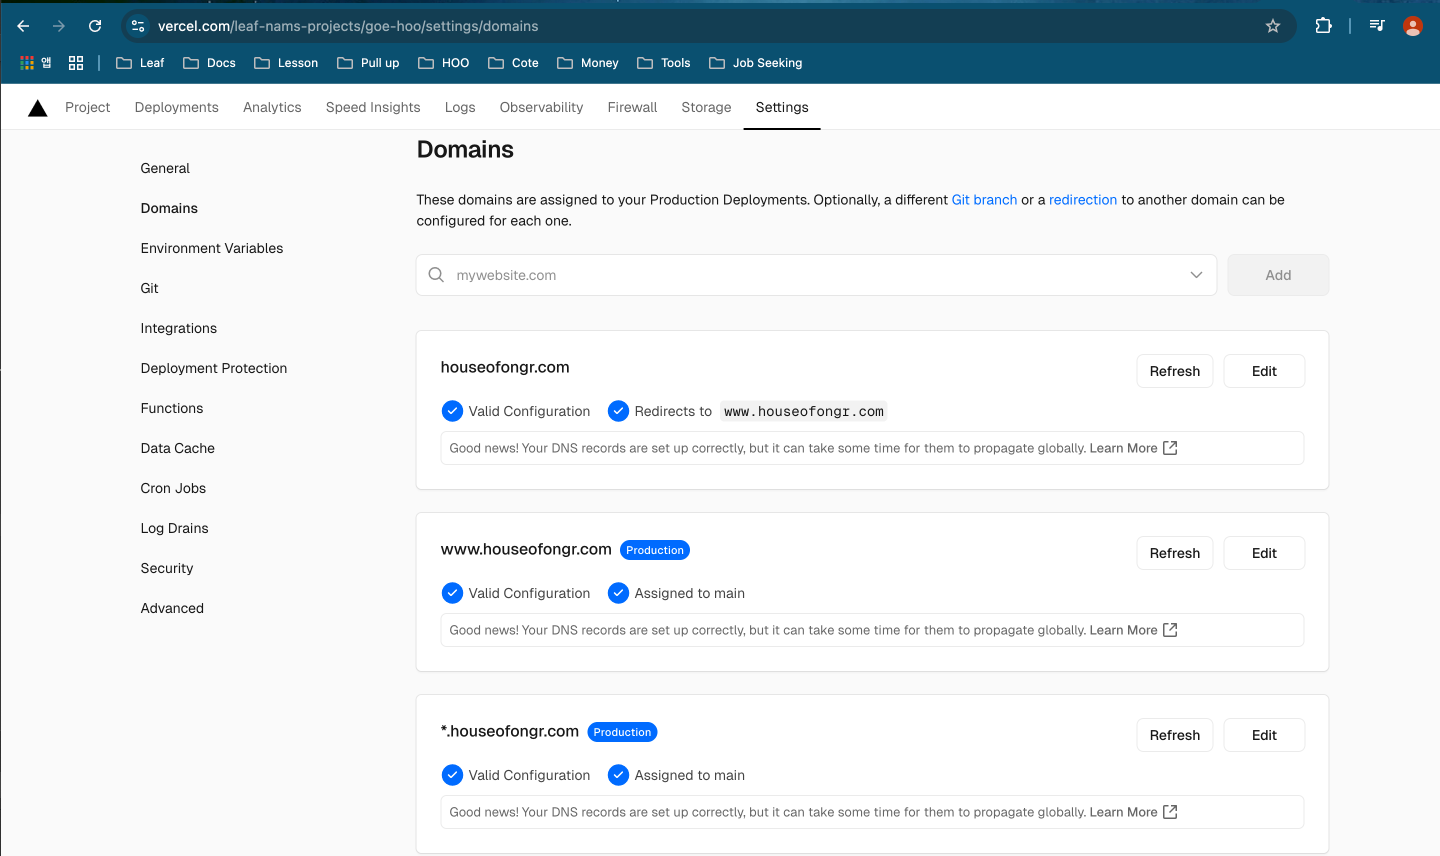This screenshot has height=856, width=1440.
Task: Click Production badge beside *.houseofongr.com
Action: pyautogui.click(x=622, y=732)
